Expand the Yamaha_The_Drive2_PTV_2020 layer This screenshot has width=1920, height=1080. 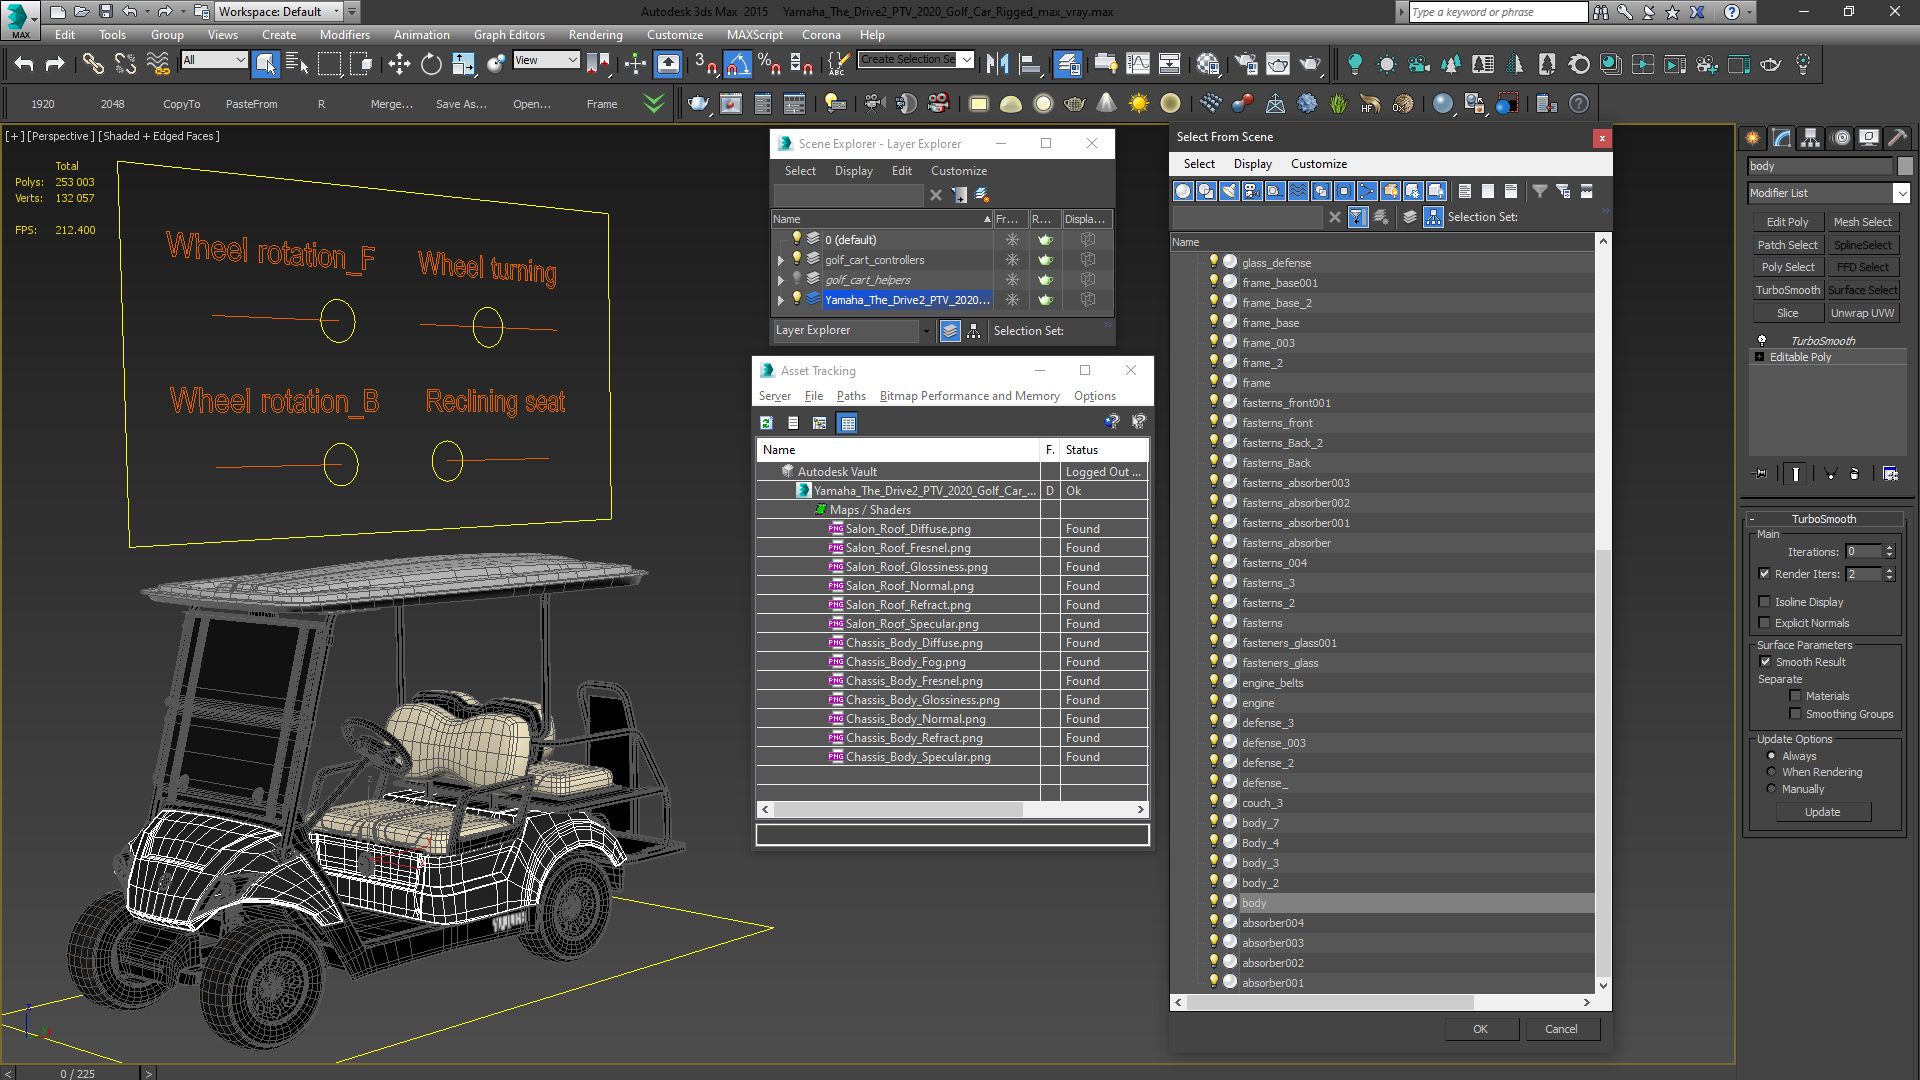click(x=781, y=300)
